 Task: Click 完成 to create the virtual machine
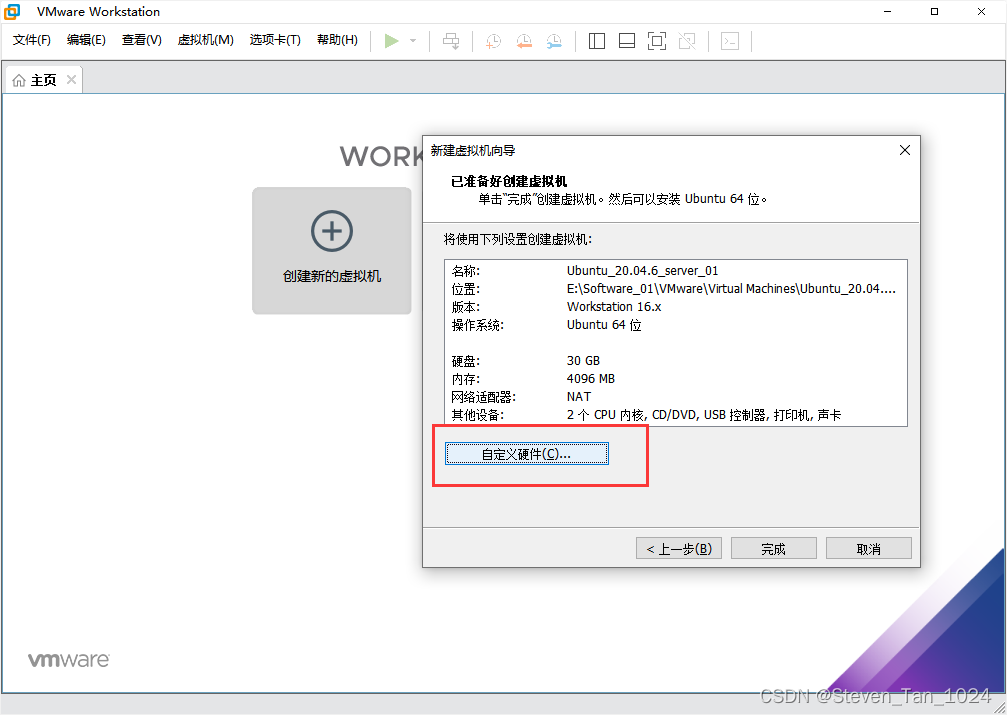click(773, 549)
